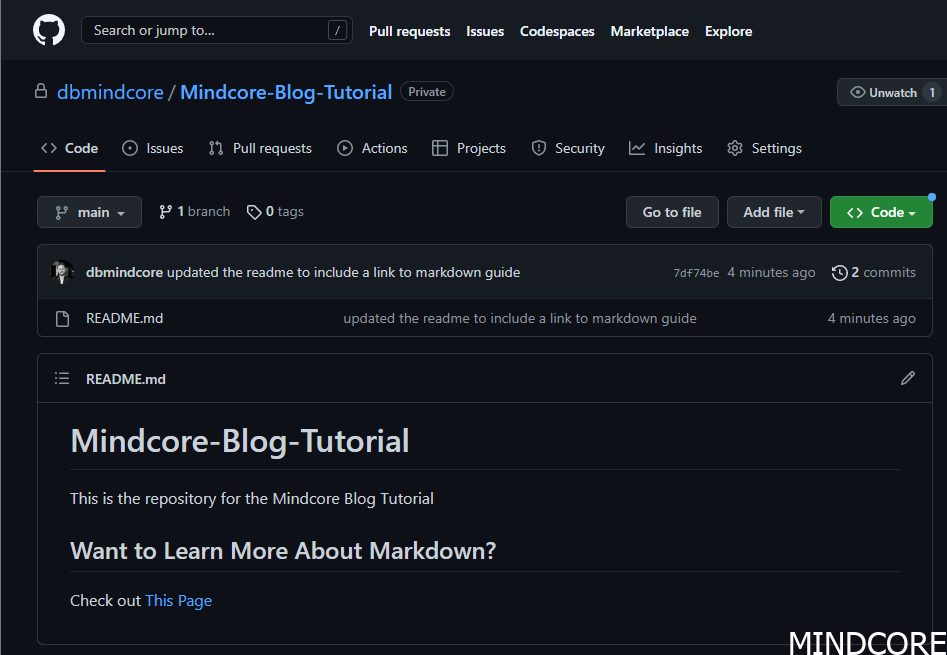Edit the README with the pencil icon

click(907, 378)
